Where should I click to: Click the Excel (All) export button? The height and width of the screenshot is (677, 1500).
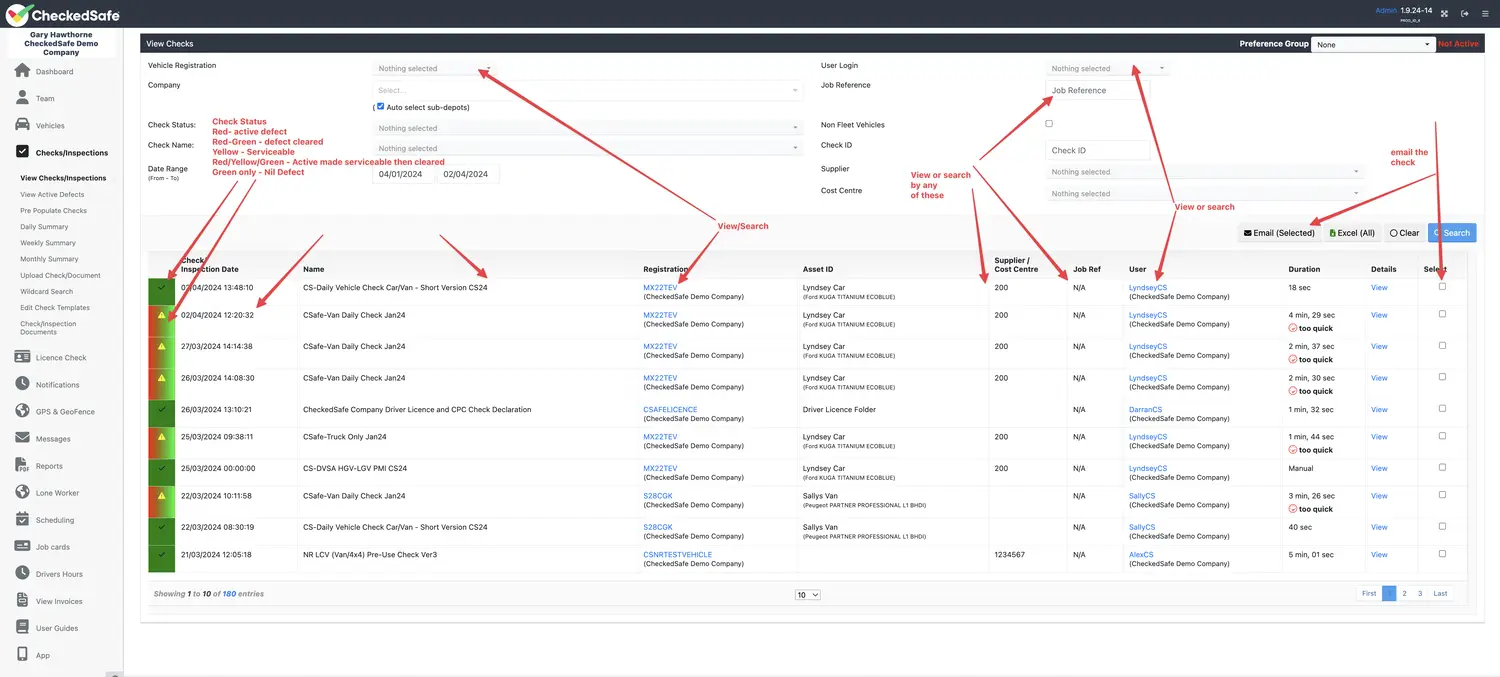tap(1352, 233)
